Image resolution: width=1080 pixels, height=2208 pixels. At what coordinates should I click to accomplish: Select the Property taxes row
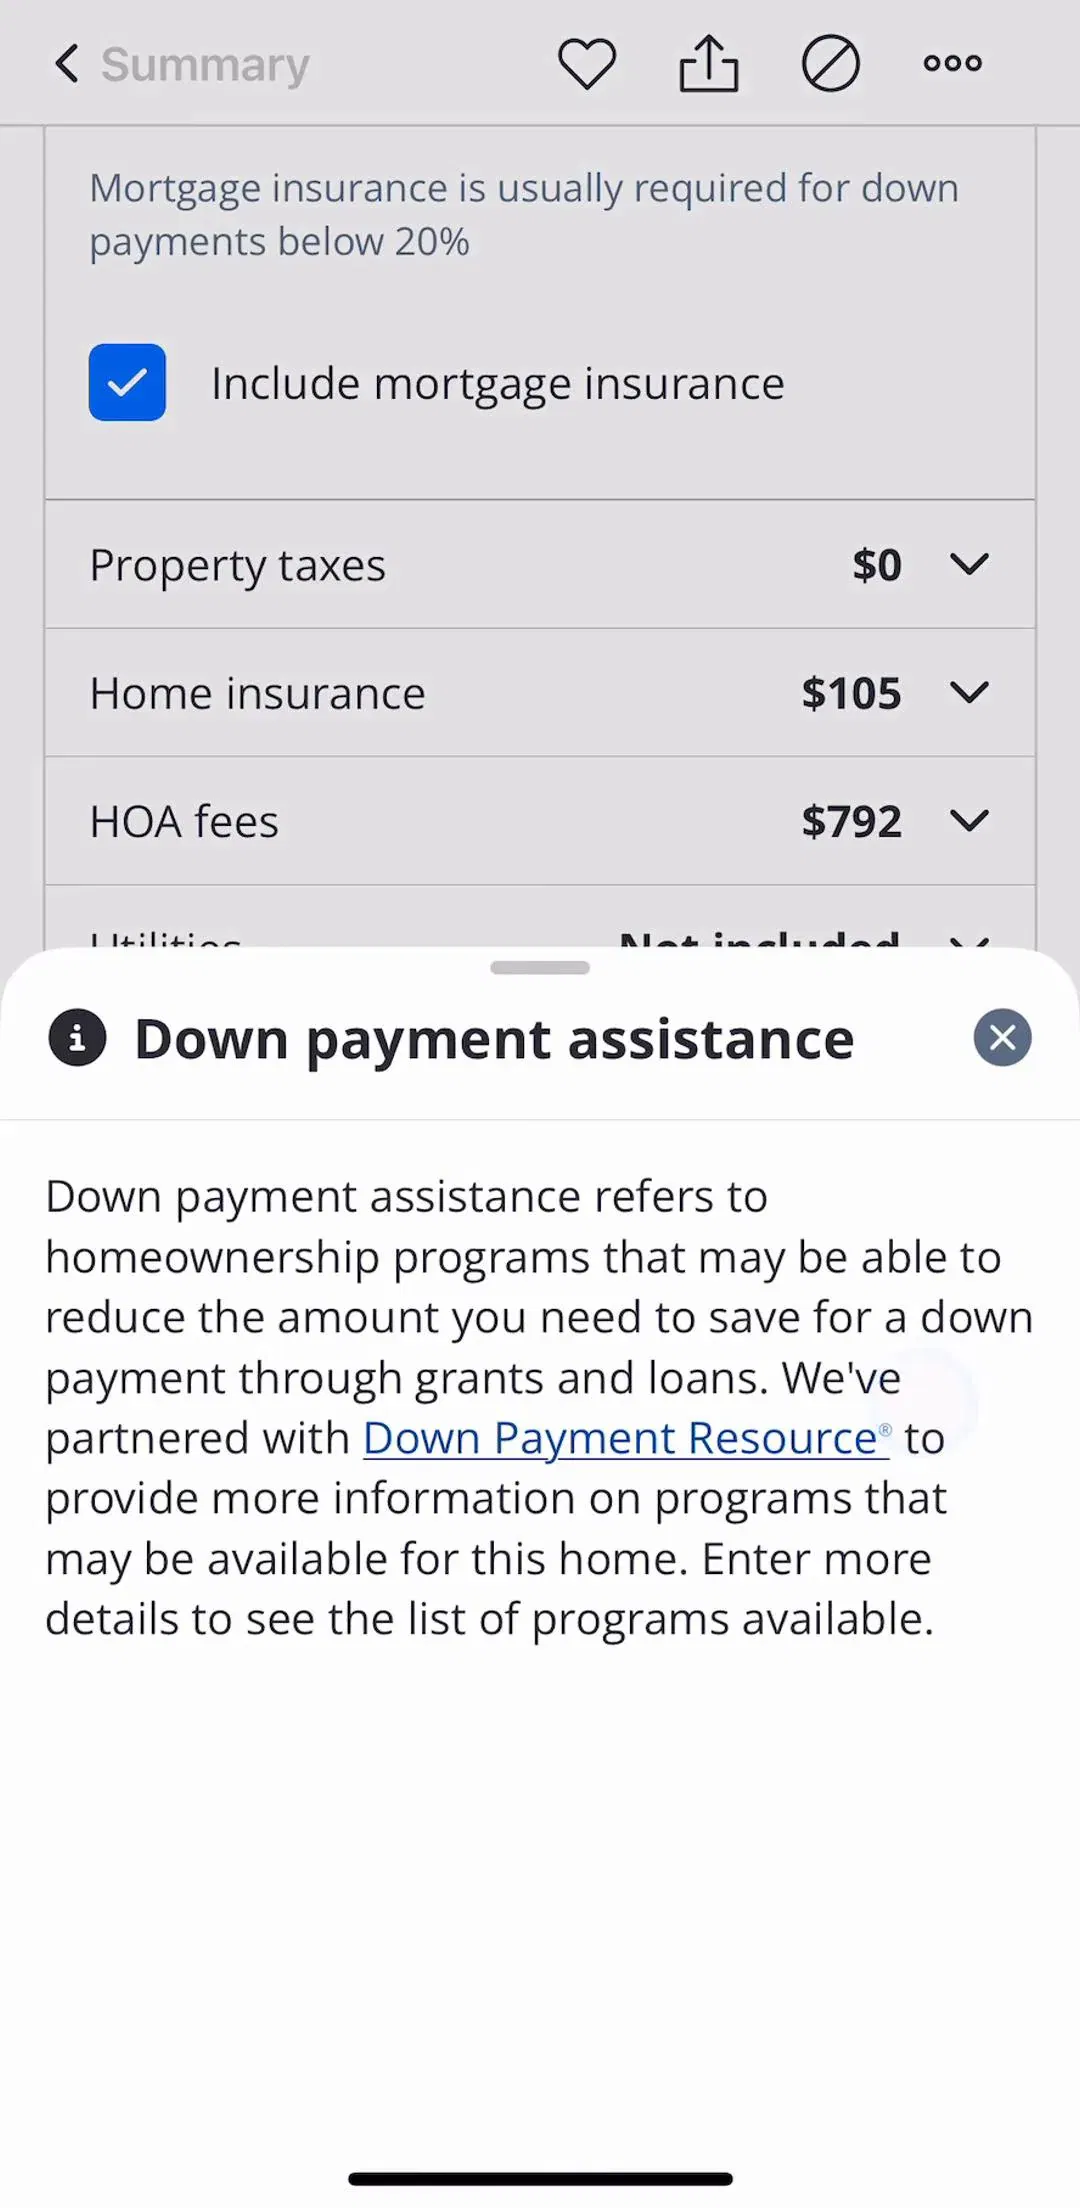pyautogui.click(x=540, y=565)
